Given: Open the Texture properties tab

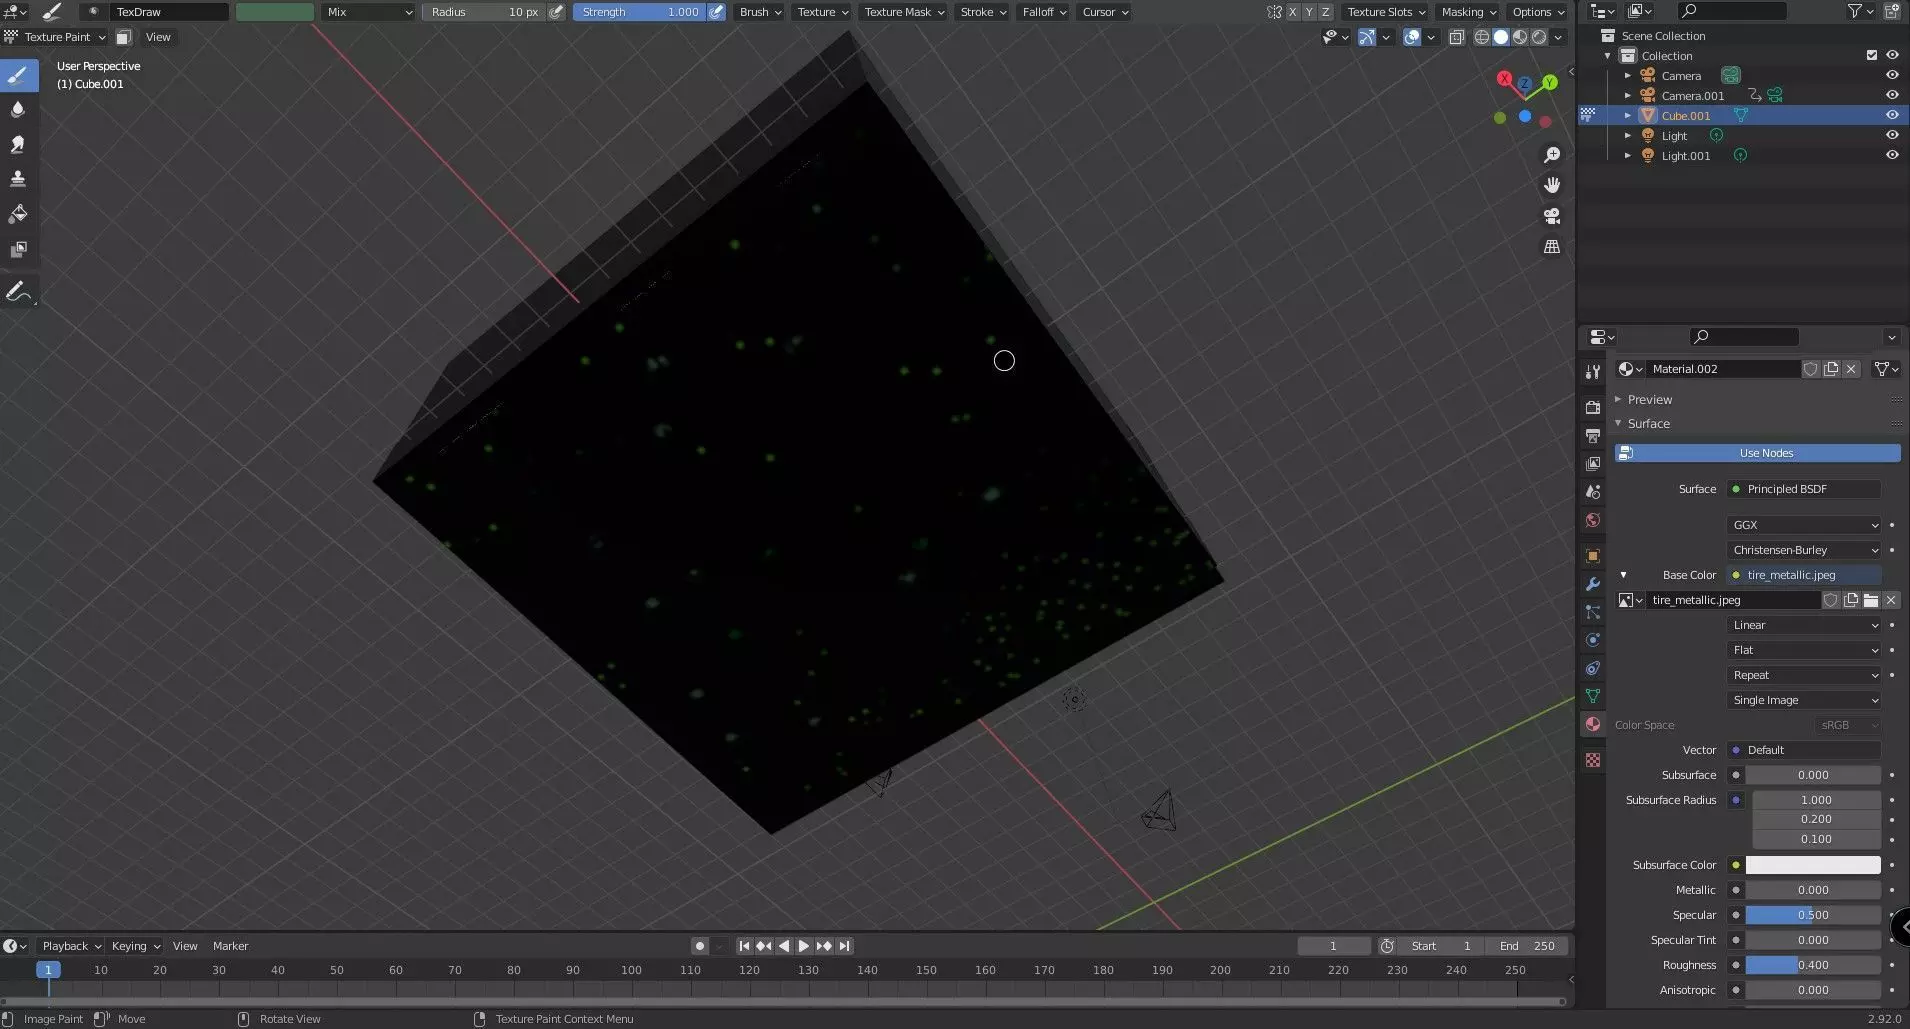Looking at the screenshot, I should [x=1593, y=760].
